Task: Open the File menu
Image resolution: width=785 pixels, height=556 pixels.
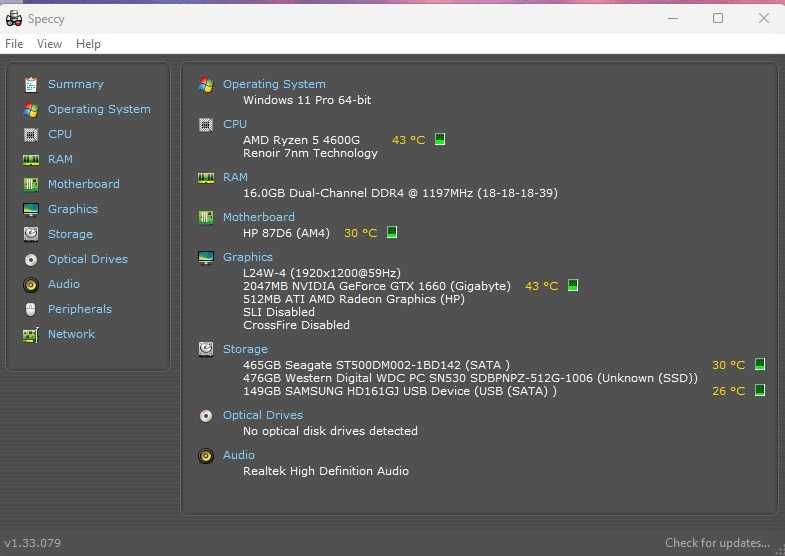Action: pos(14,44)
